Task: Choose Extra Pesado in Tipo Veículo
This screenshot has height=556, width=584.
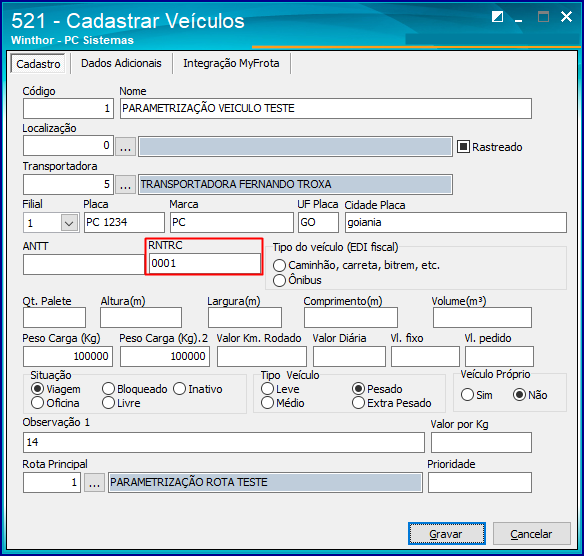Action: click(358, 403)
